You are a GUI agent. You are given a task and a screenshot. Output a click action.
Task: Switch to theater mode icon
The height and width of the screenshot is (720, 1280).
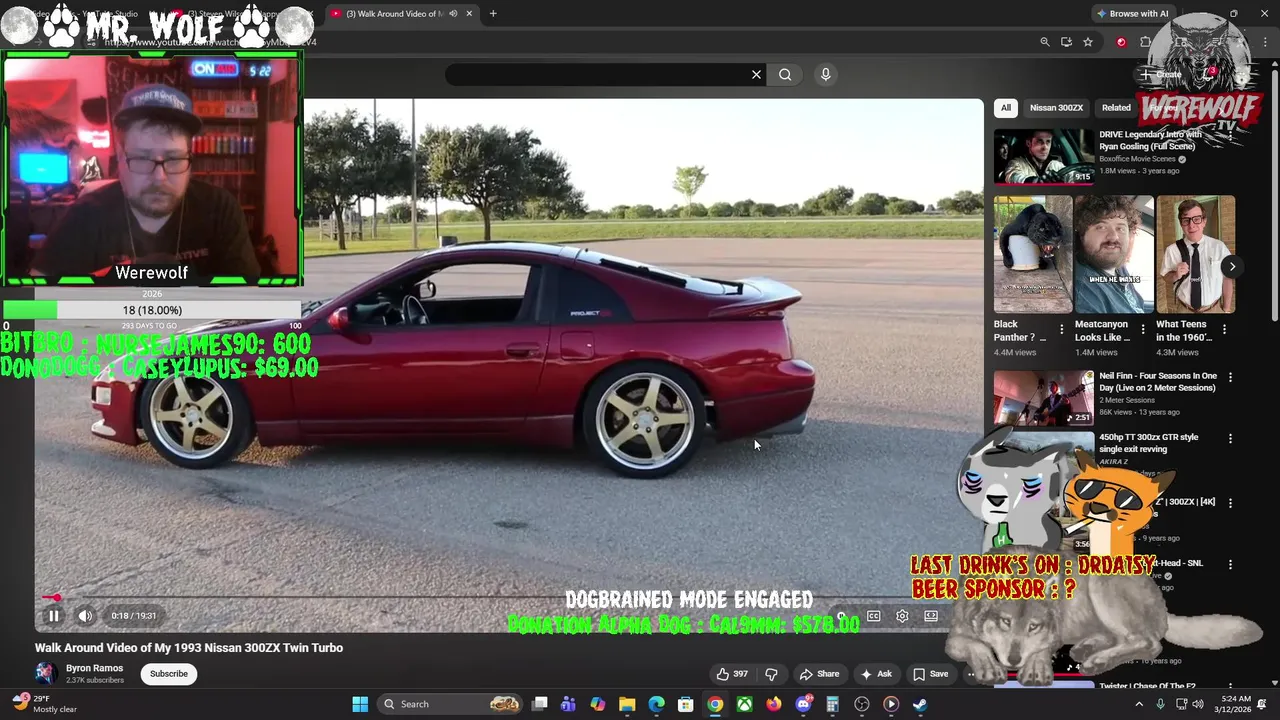point(931,616)
